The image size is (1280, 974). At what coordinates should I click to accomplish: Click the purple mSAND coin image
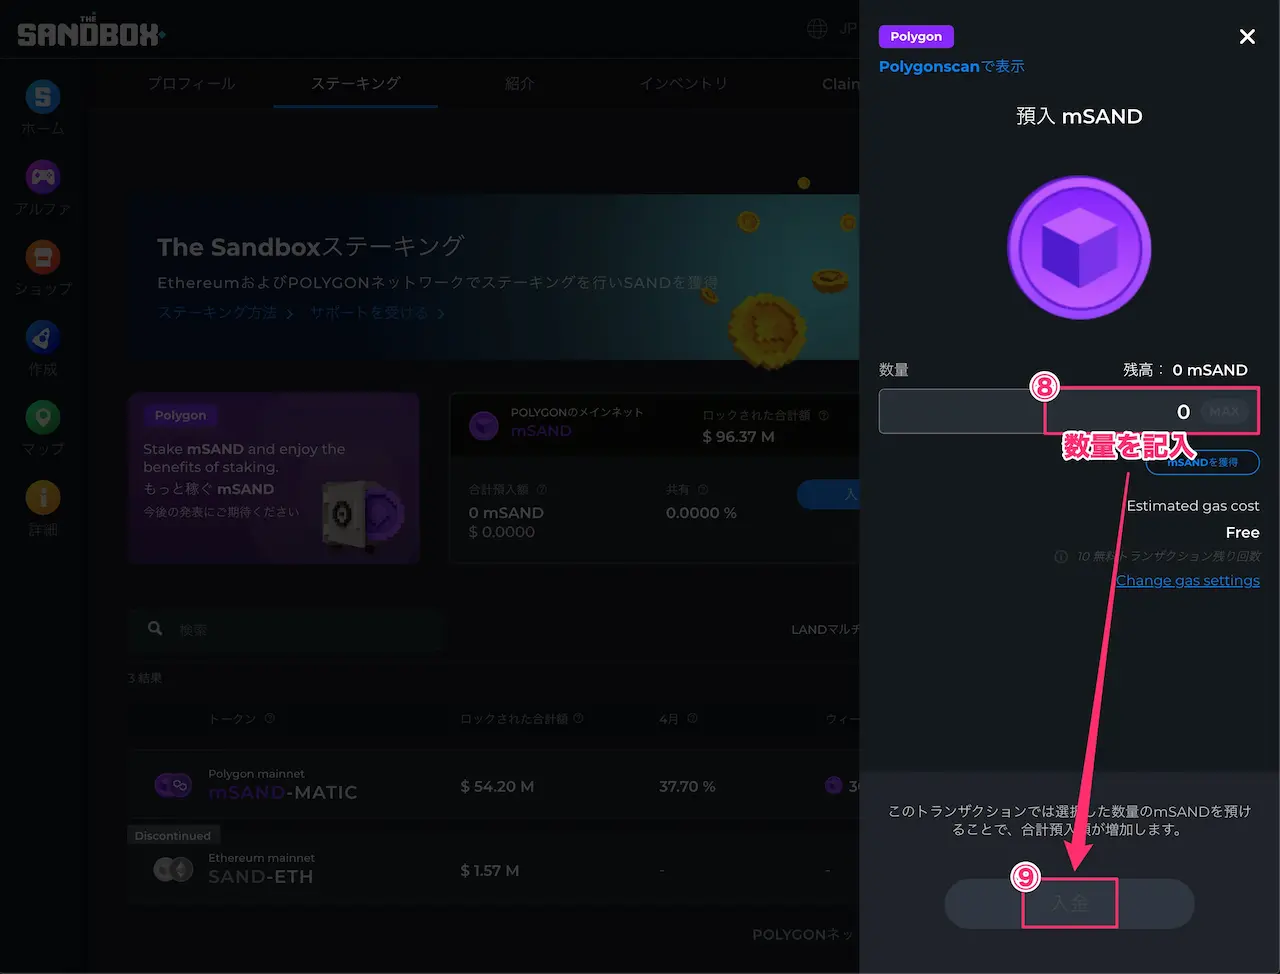pos(1079,248)
